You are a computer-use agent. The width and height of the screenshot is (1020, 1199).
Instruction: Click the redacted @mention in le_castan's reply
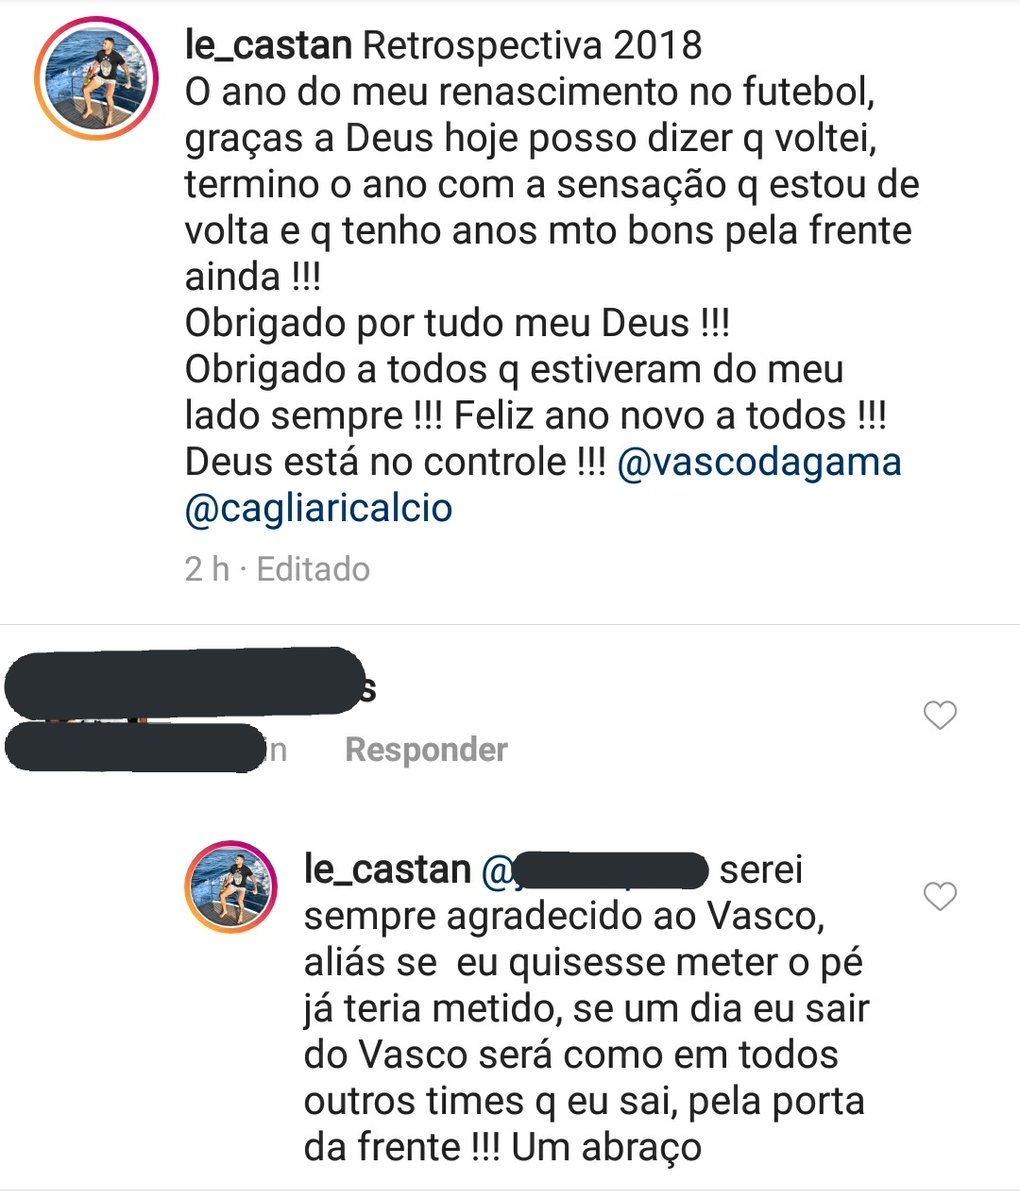click(596, 870)
